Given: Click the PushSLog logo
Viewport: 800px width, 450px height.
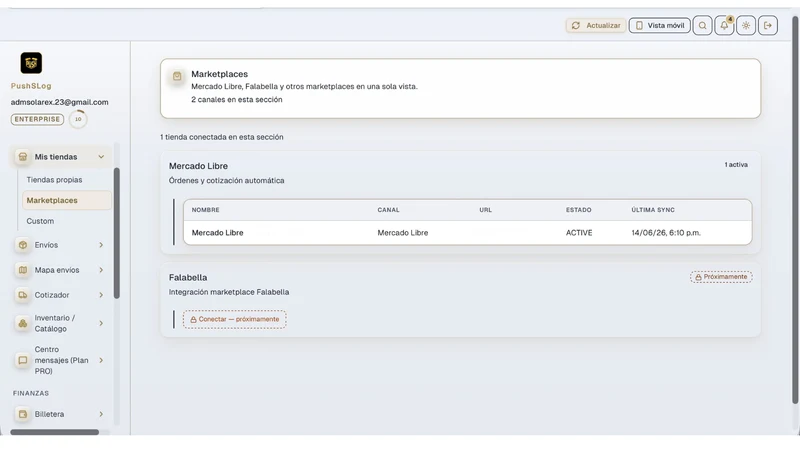Looking at the screenshot, I should point(31,63).
